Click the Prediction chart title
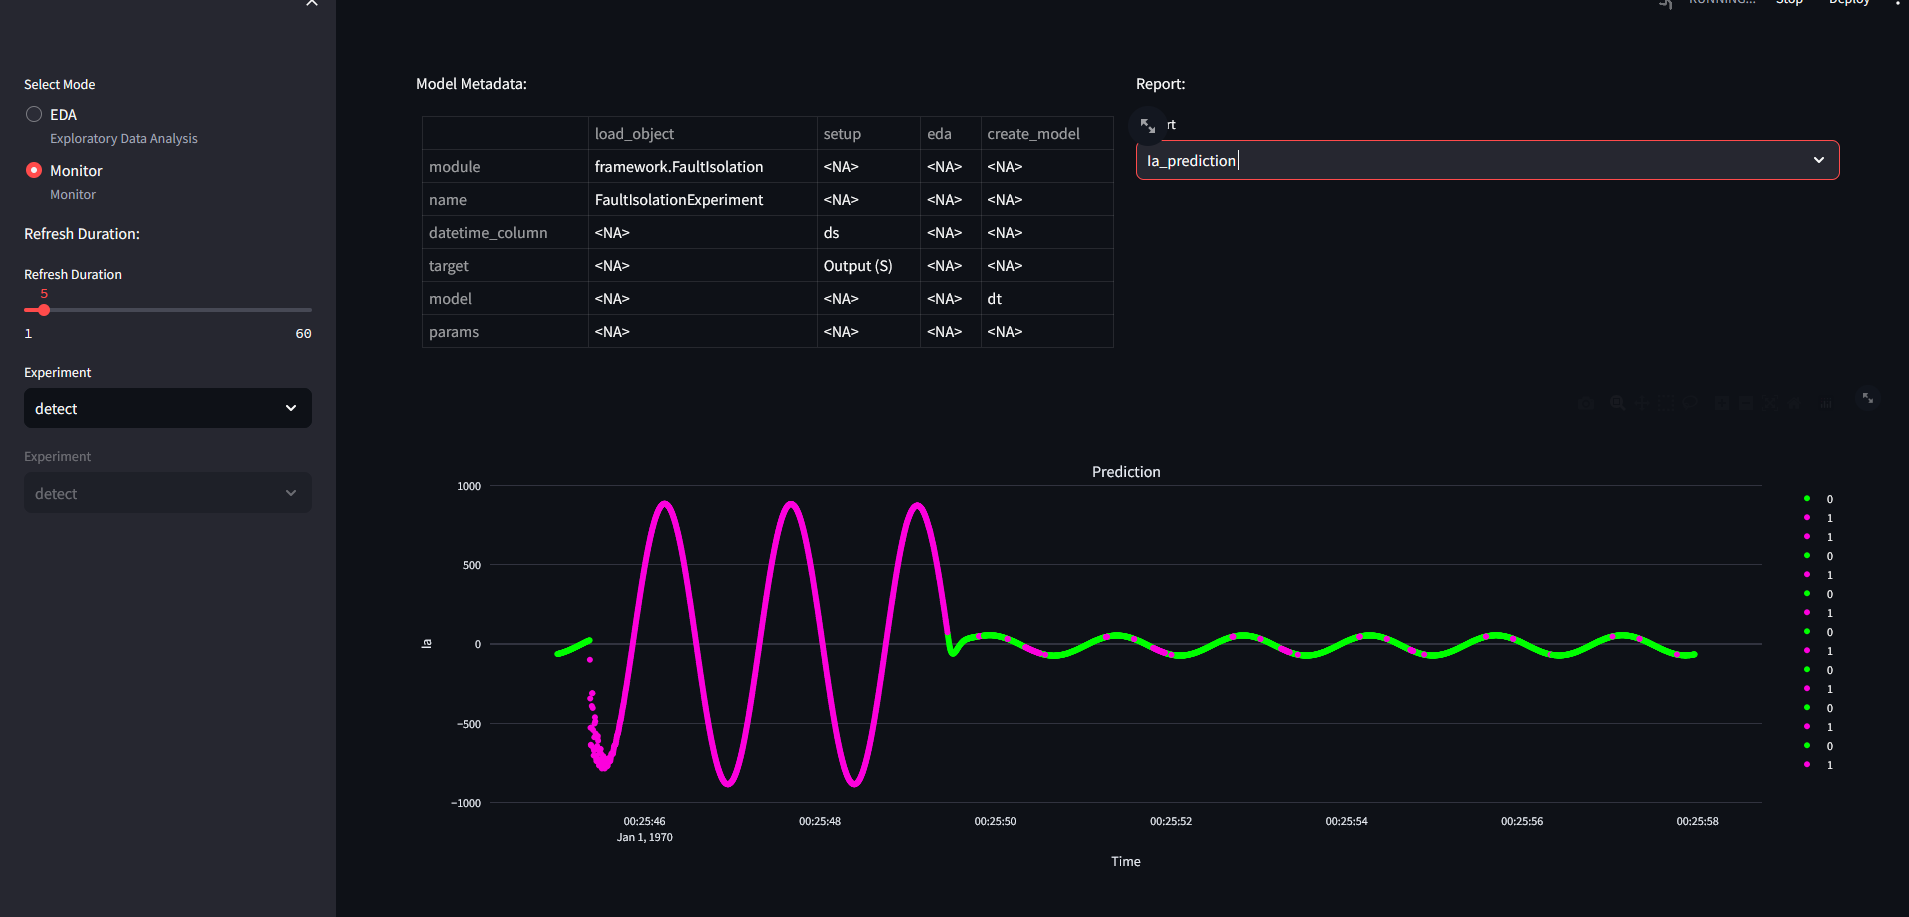 tap(1126, 472)
